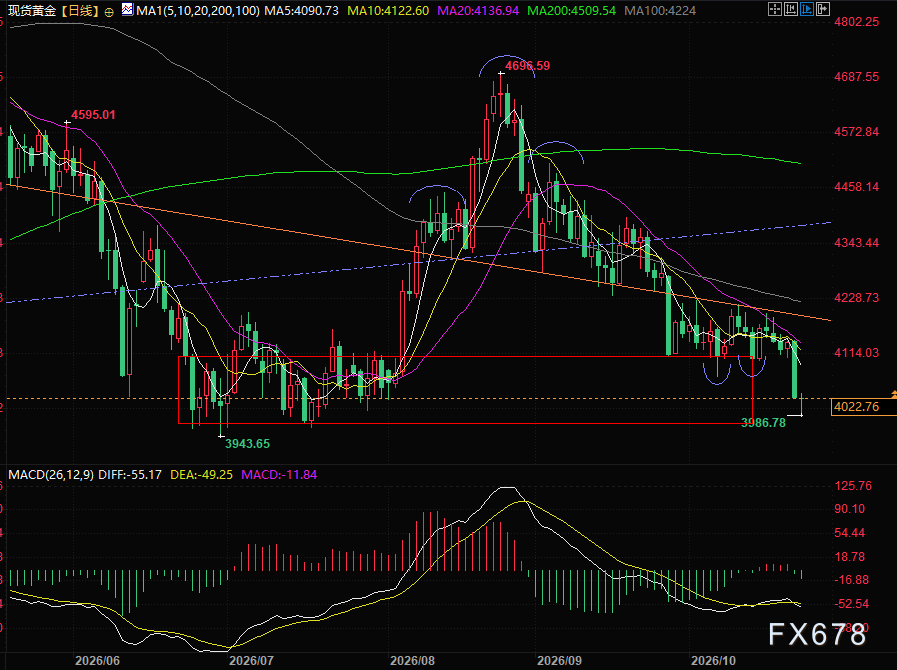Image resolution: width=897 pixels, height=670 pixels.
Task: Click the 4696.59 high price label
Action: pos(527,66)
